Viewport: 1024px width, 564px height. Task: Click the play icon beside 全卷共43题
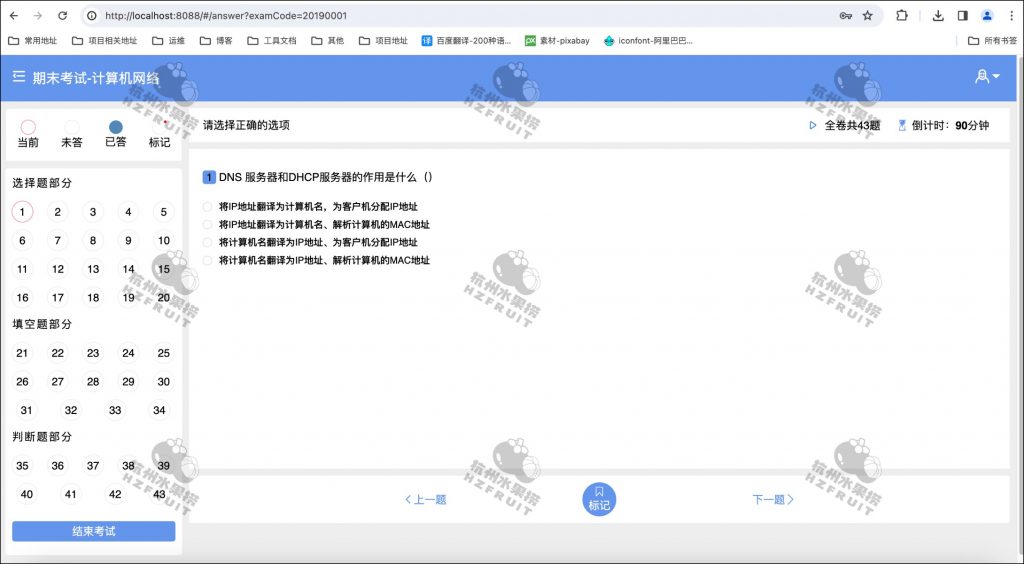click(812, 125)
